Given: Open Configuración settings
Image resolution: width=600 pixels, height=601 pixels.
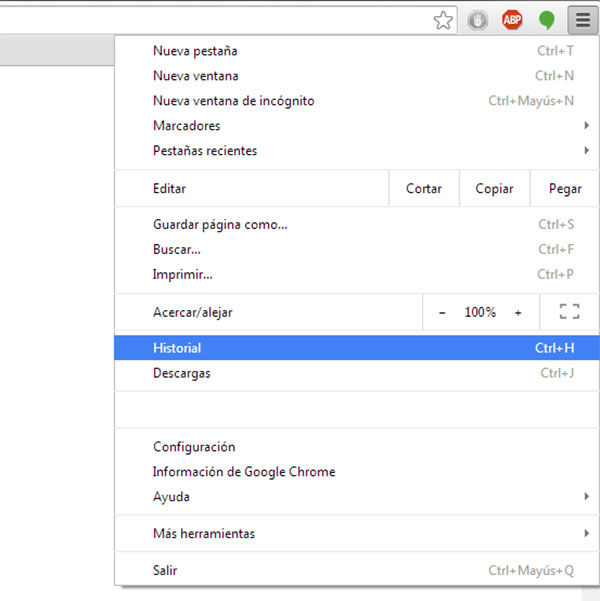Looking at the screenshot, I should [194, 447].
